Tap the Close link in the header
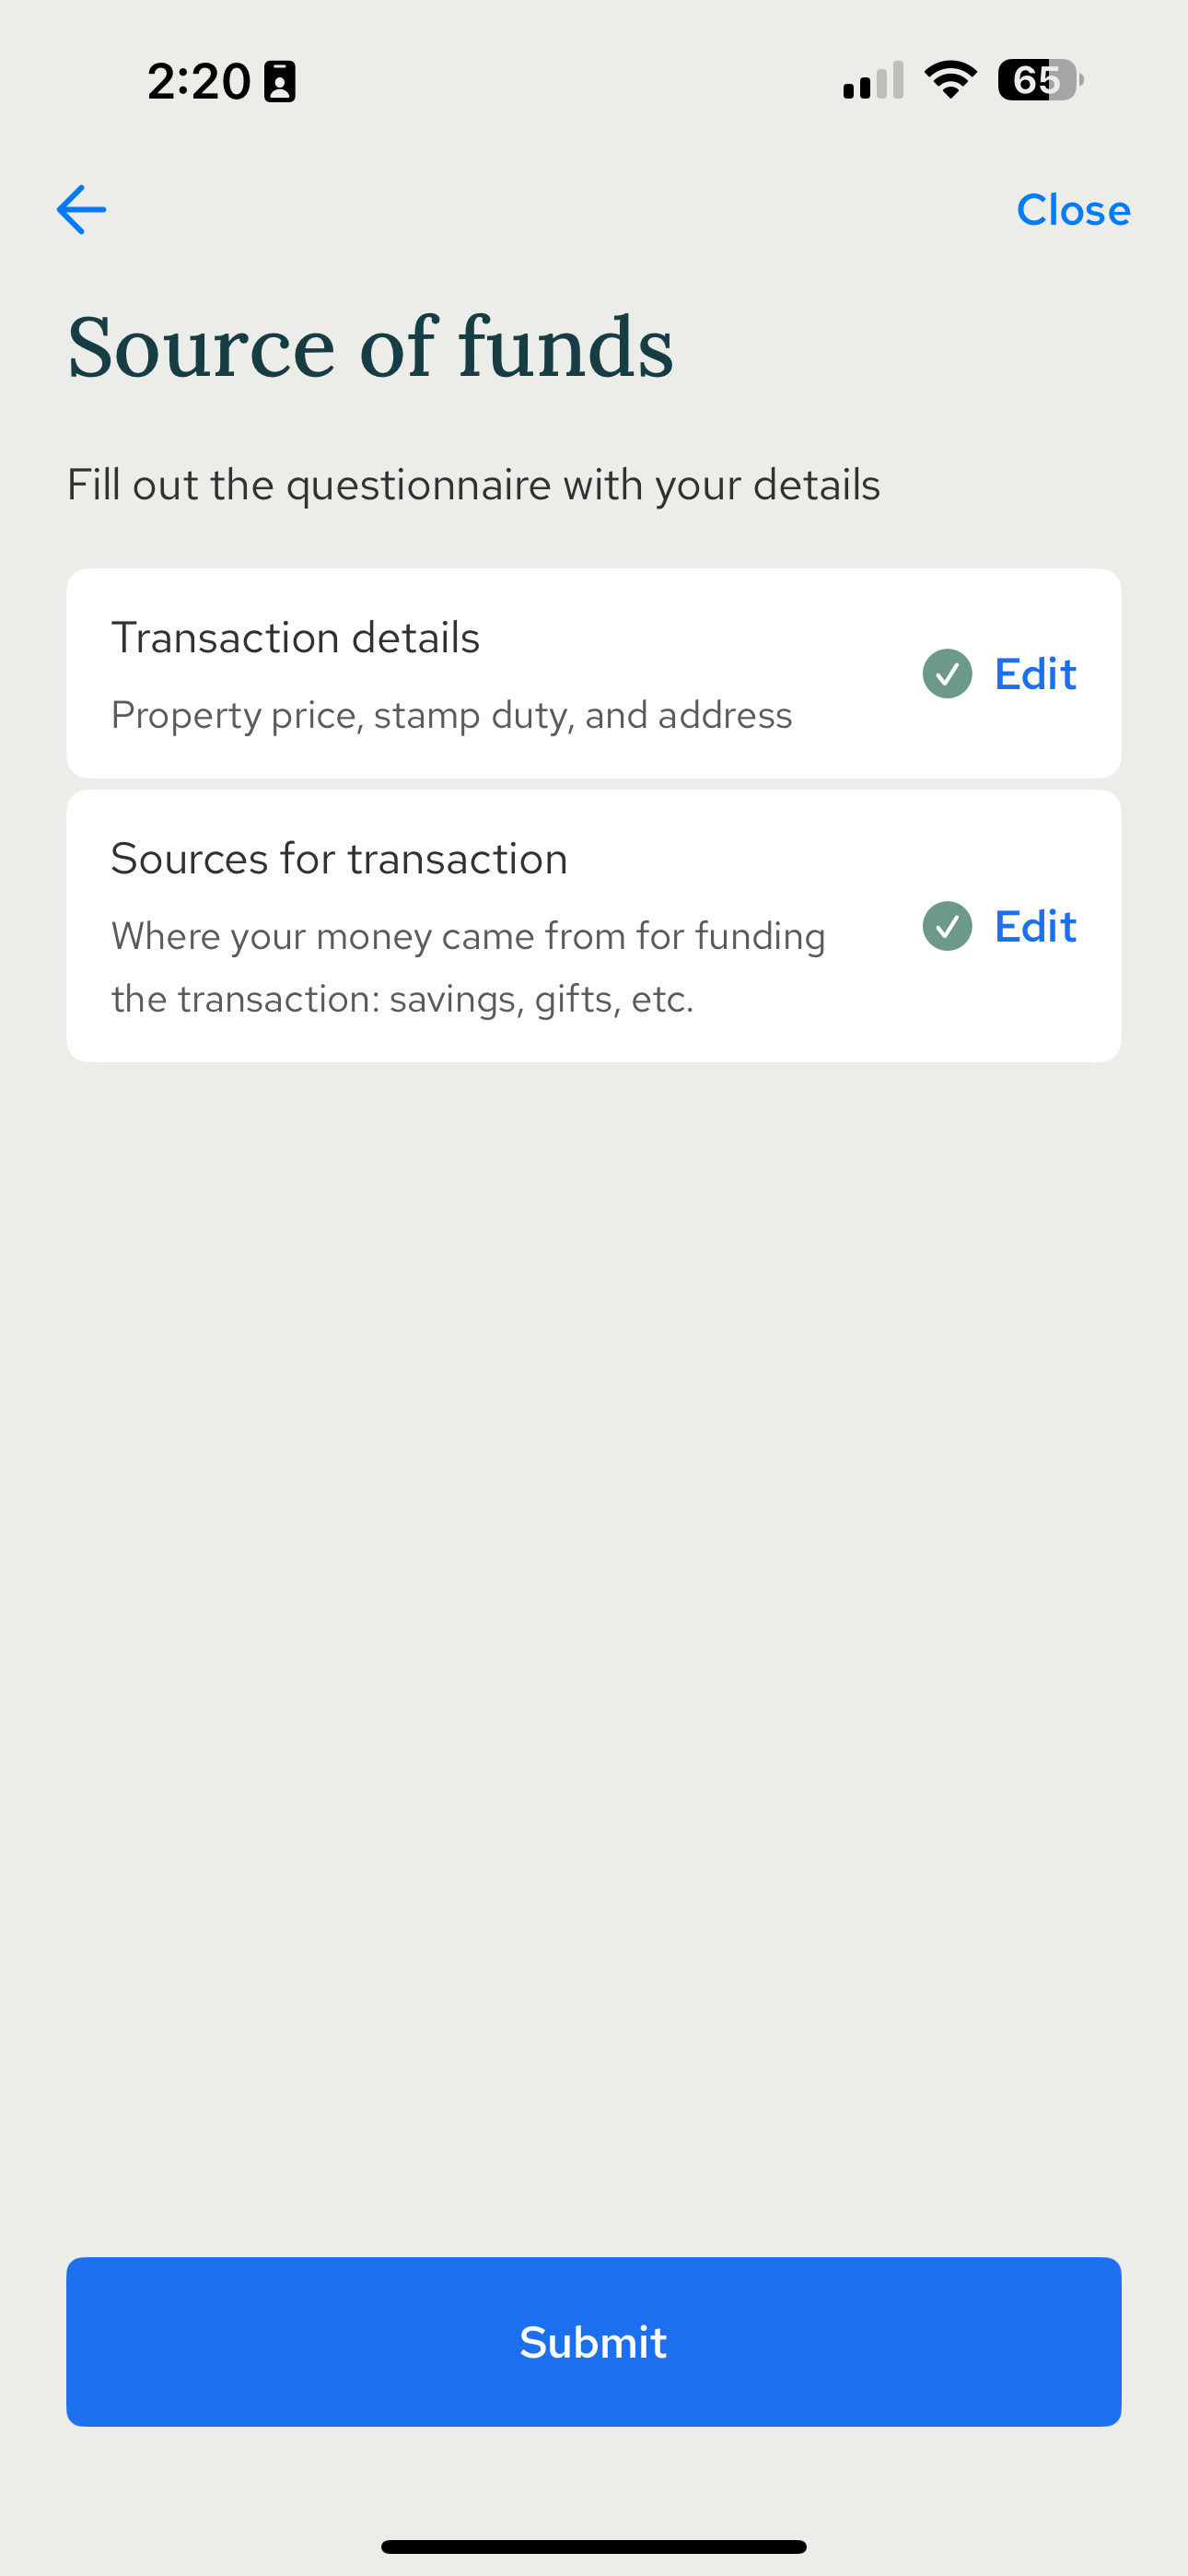Screen dimensions: 1188x2576 [1073, 210]
